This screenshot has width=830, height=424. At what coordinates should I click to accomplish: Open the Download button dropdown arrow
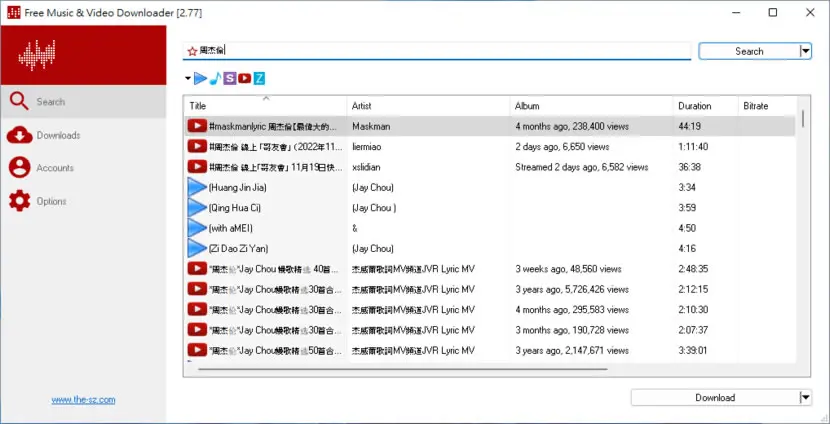point(805,398)
